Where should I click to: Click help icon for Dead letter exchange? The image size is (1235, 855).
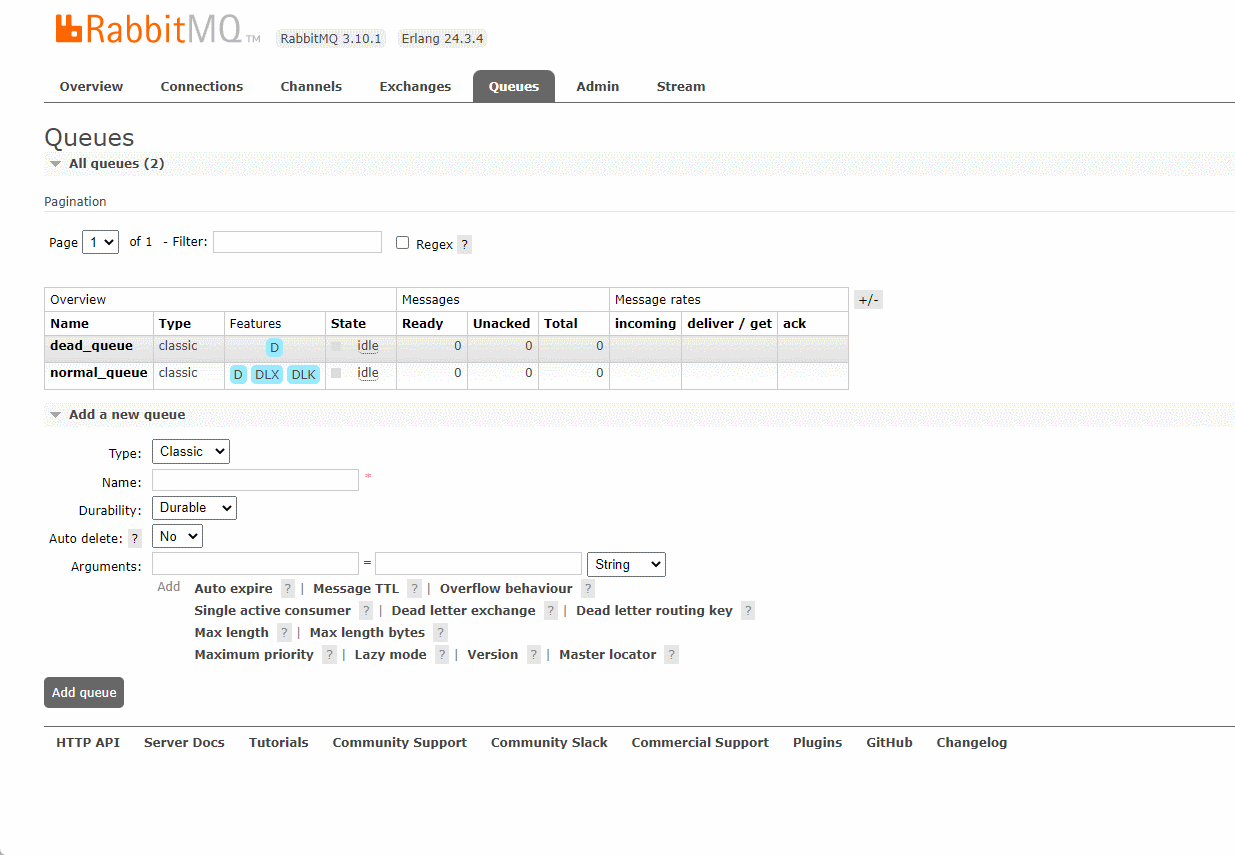tap(550, 610)
